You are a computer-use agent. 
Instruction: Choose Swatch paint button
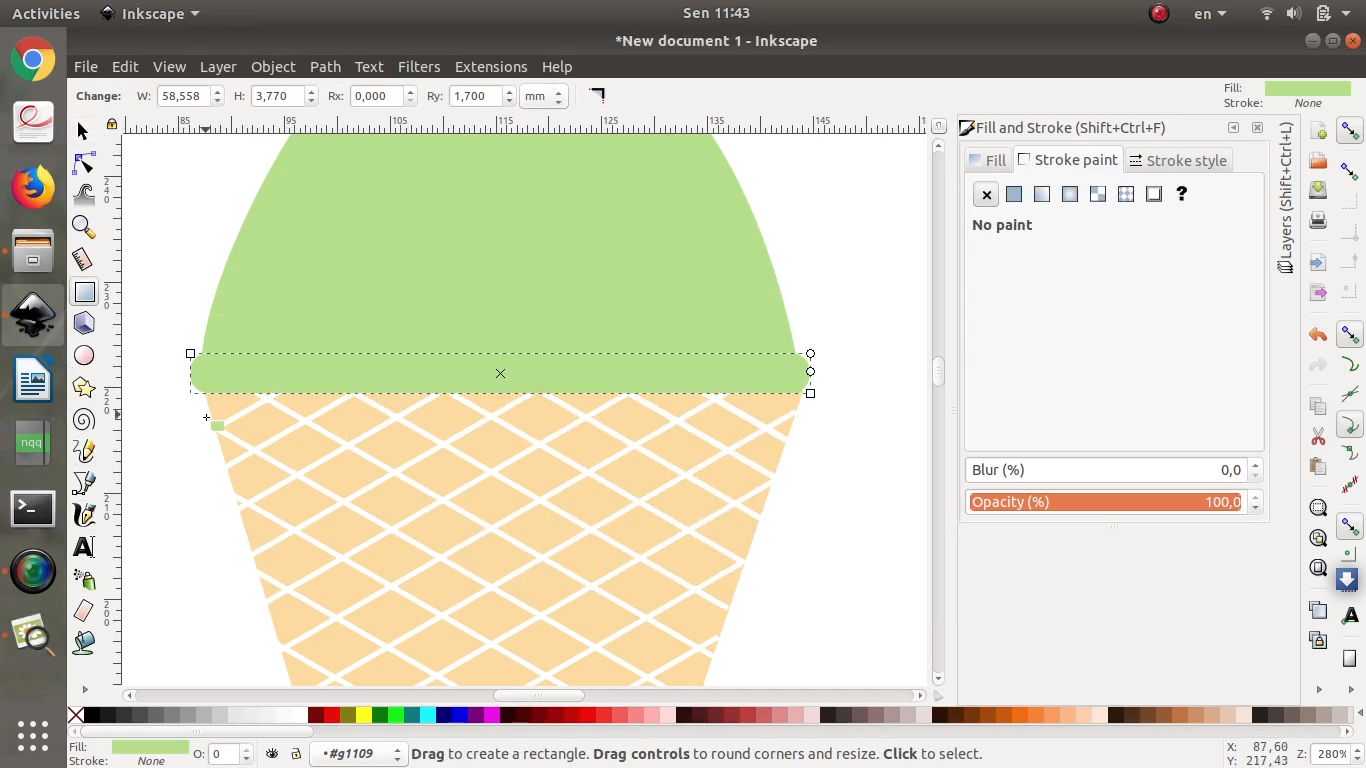(x=1154, y=194)
